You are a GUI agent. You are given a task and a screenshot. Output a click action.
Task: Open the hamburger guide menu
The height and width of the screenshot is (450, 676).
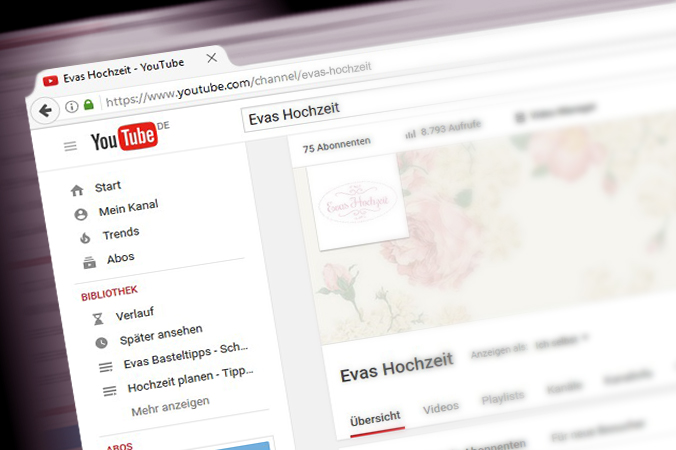[70, 147]
